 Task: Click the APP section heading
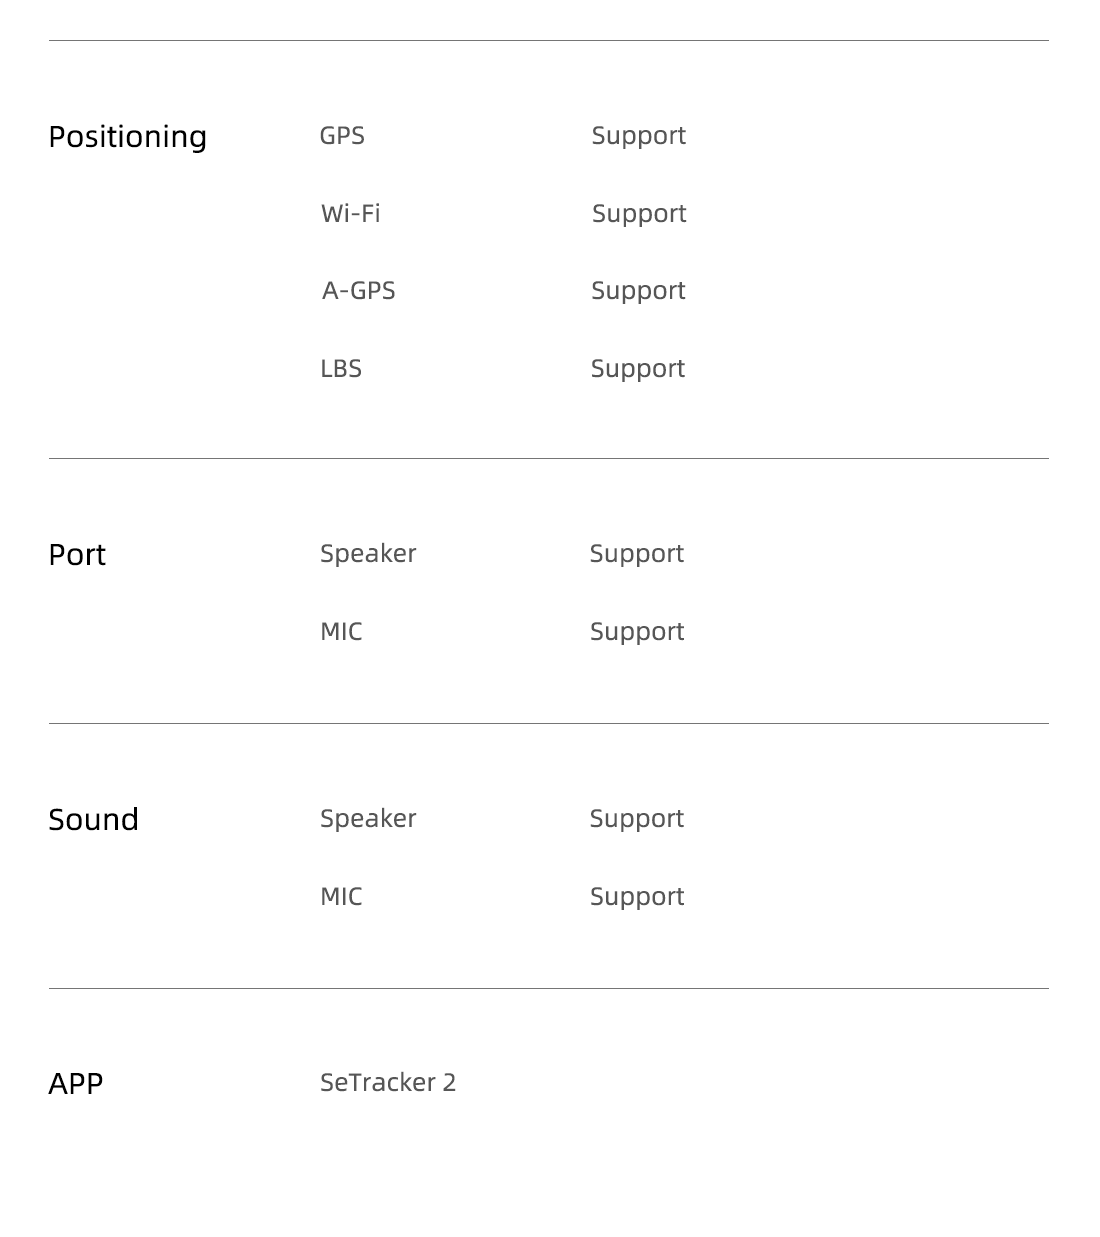point(76,1084)
